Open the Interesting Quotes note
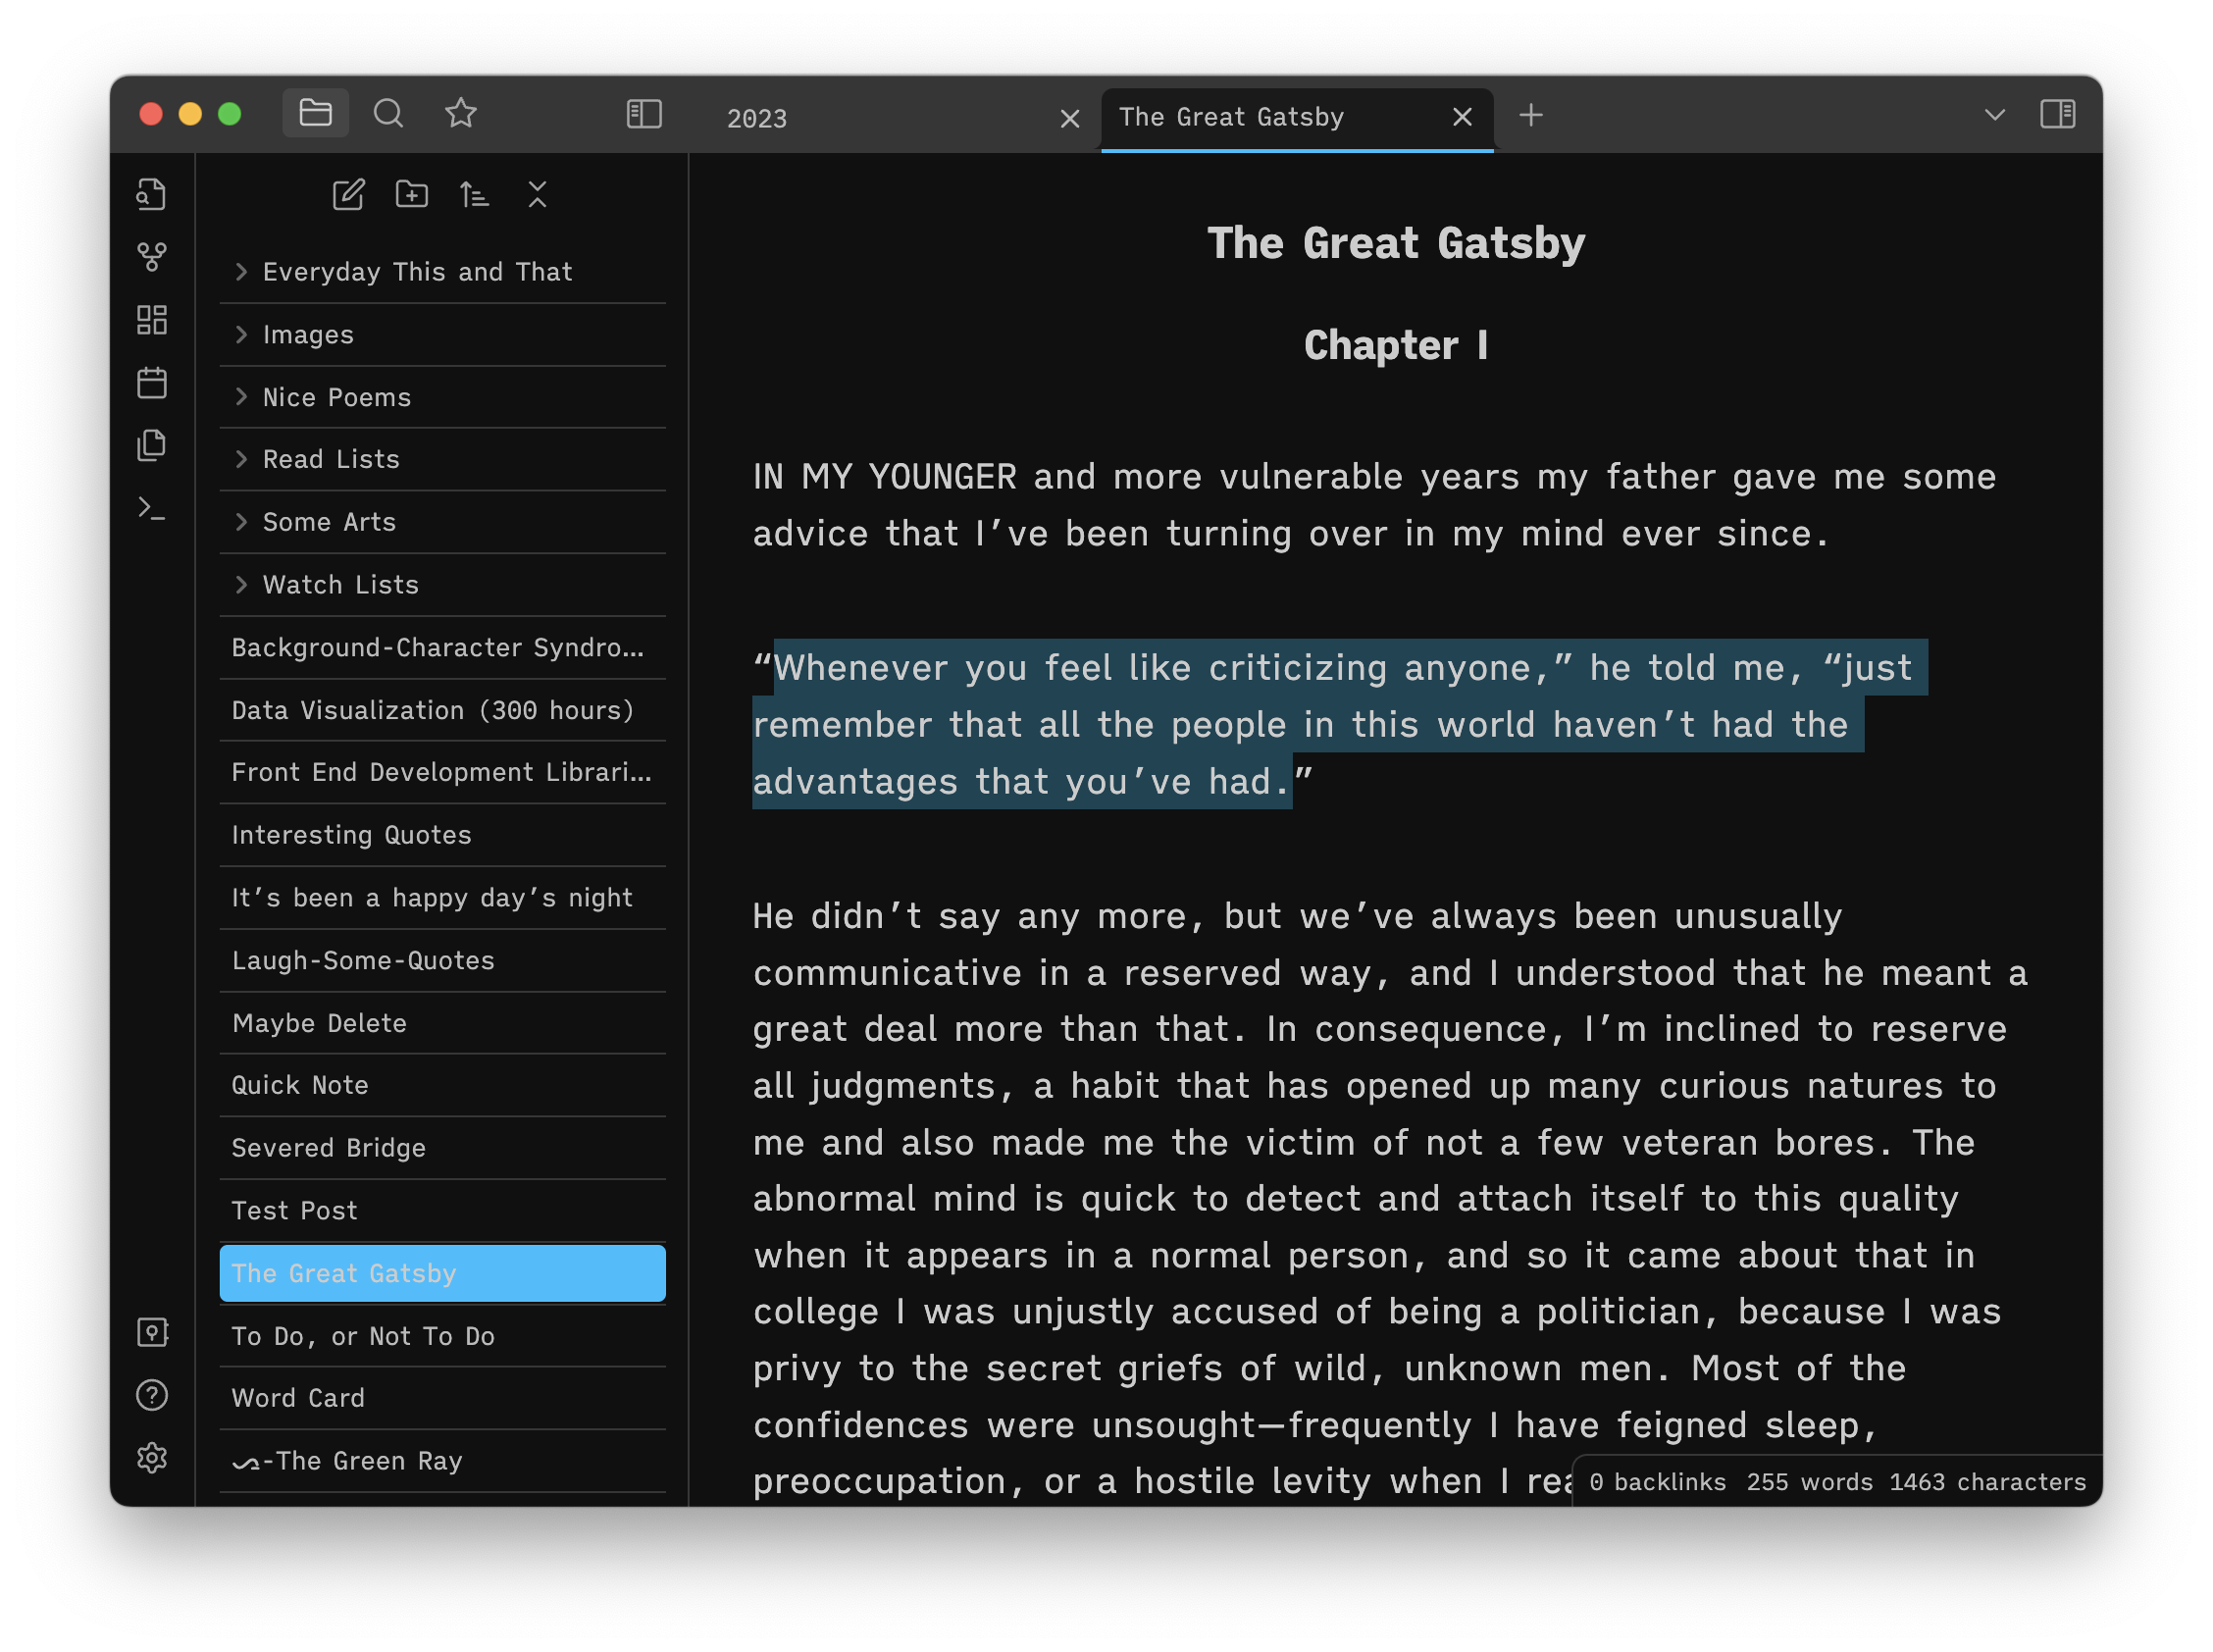 442,835
